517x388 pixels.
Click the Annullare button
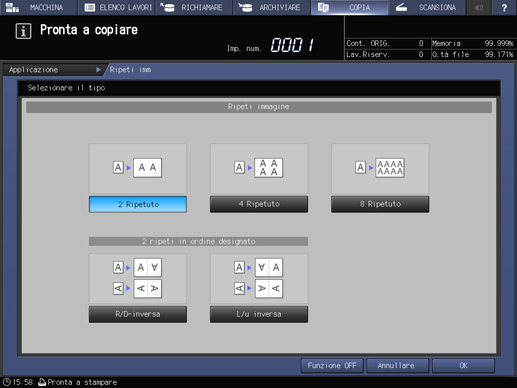tap(397, 366)
